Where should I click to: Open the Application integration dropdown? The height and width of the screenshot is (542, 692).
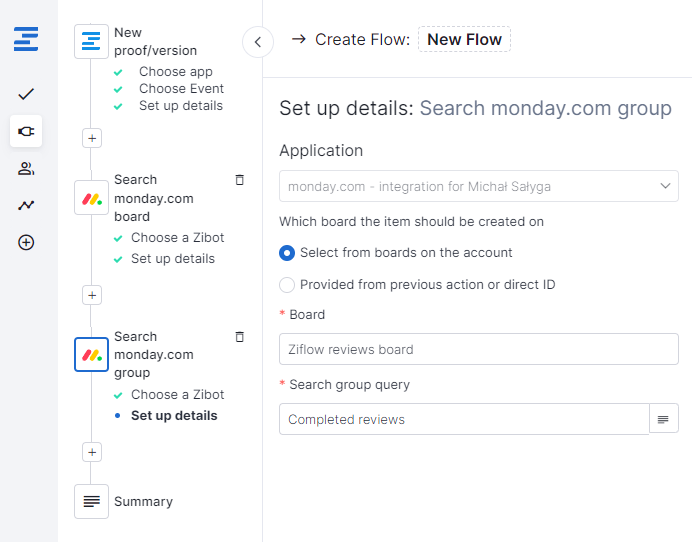478,186
